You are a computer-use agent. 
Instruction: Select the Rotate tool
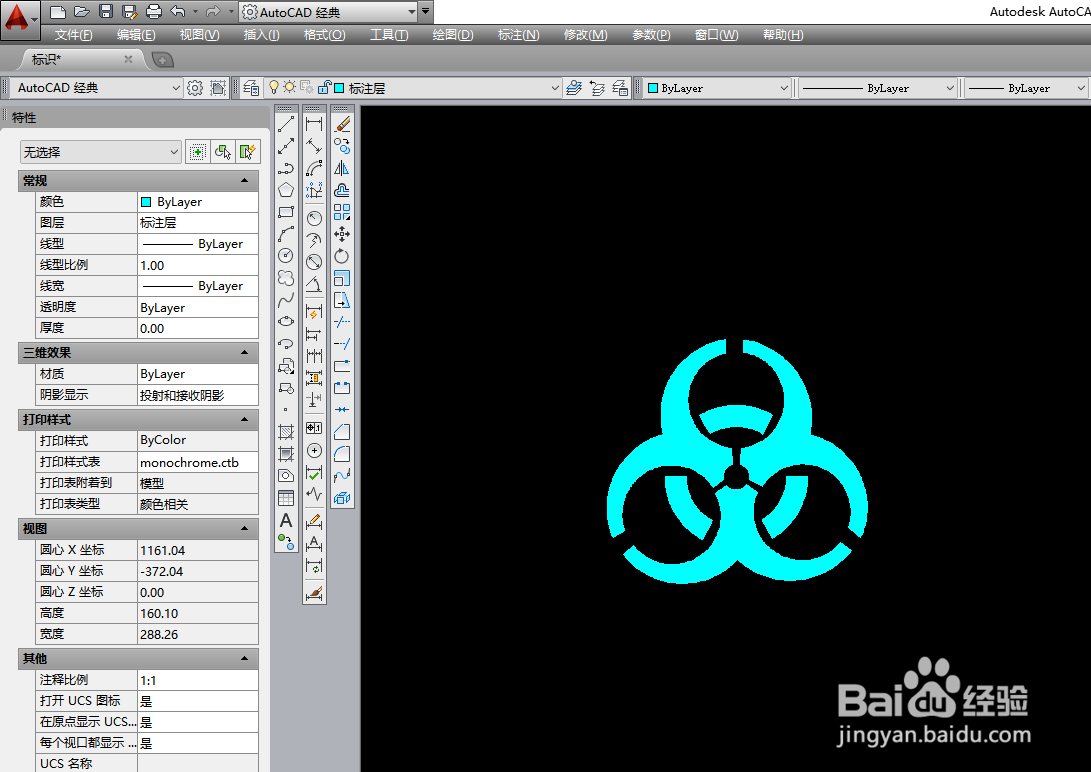(x=342, y=256)
